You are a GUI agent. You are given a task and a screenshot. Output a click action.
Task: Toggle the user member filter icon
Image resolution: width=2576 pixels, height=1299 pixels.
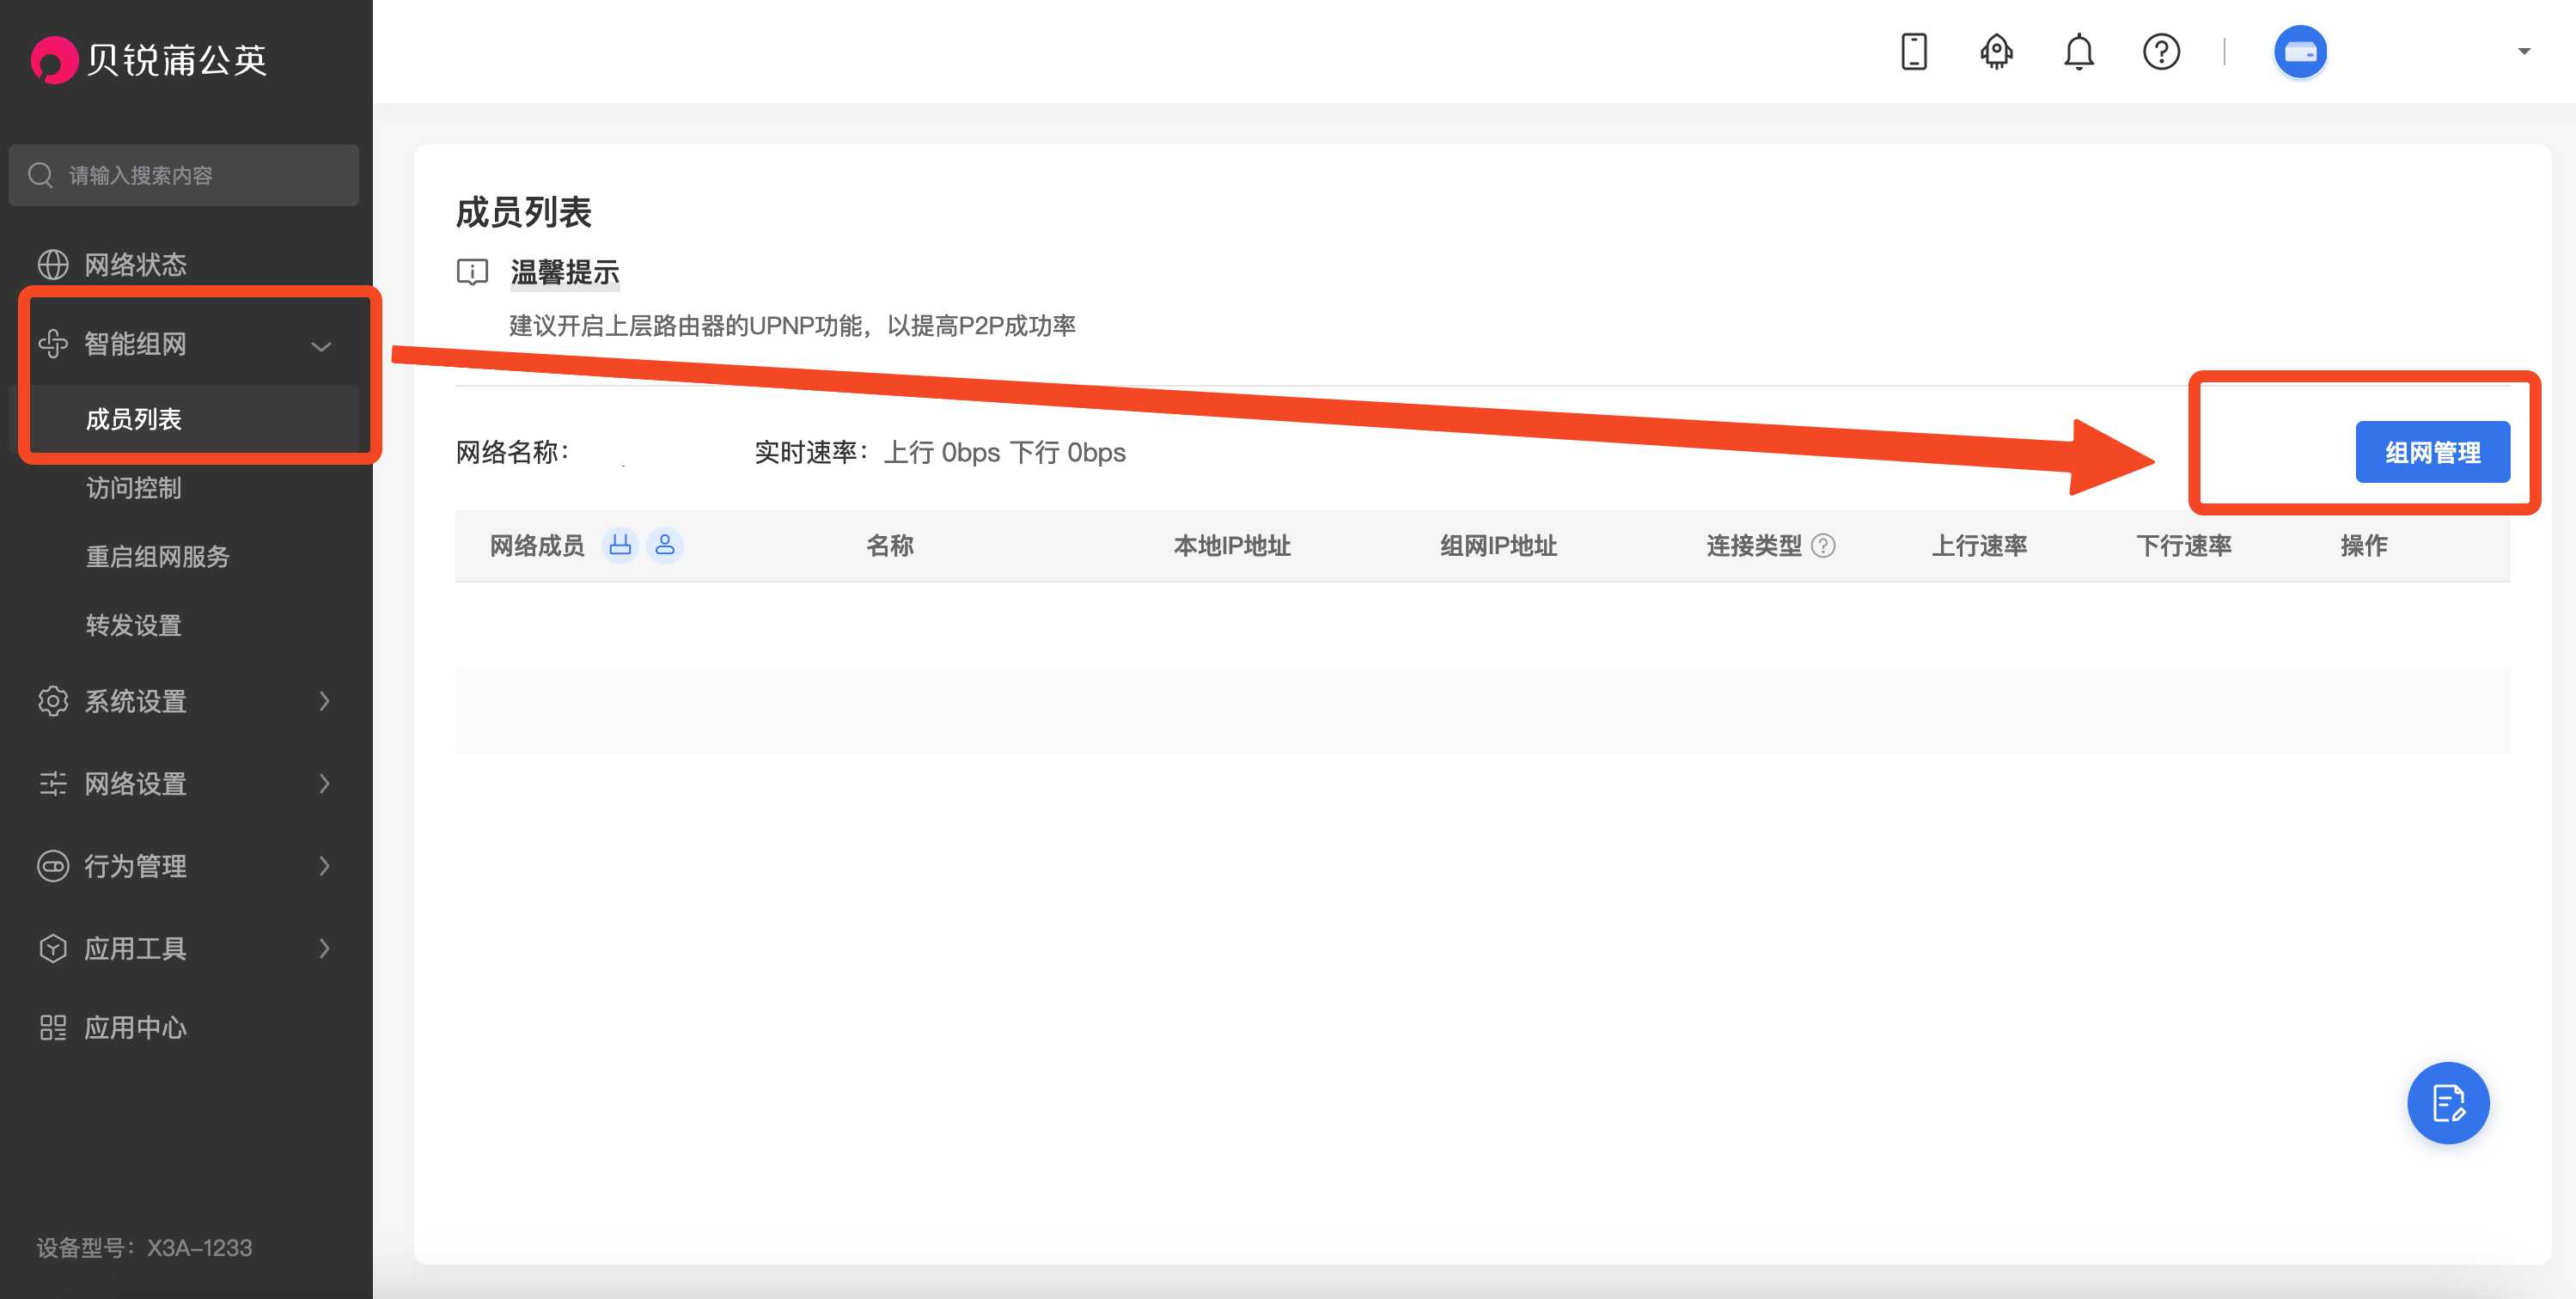pos(665,545)
